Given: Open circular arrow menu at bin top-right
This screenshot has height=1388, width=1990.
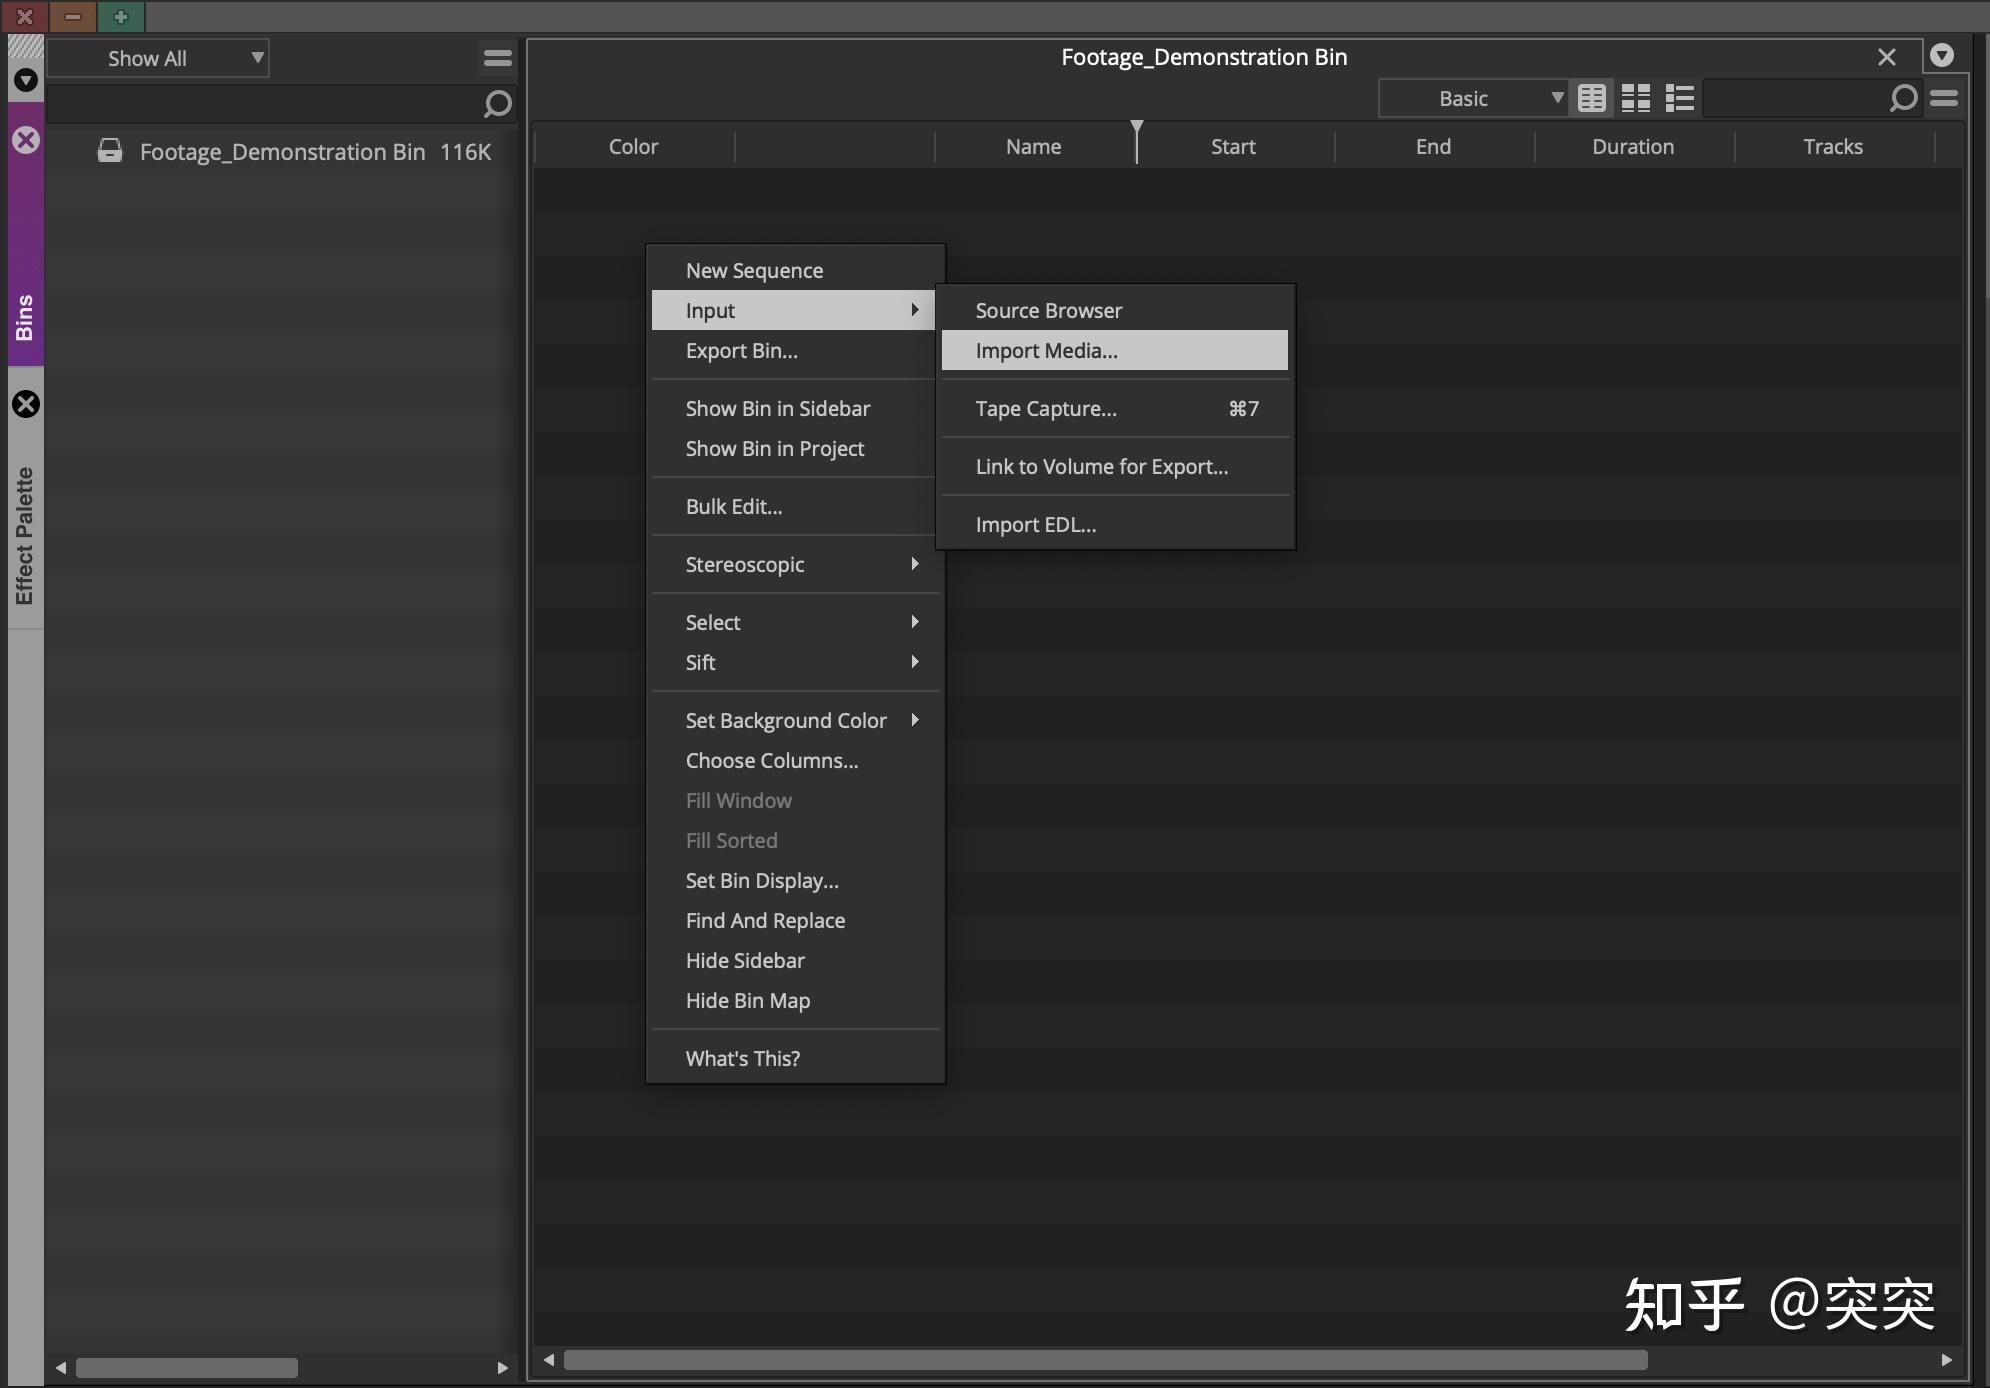Looking at the screenshot, I should (1942, 56).
